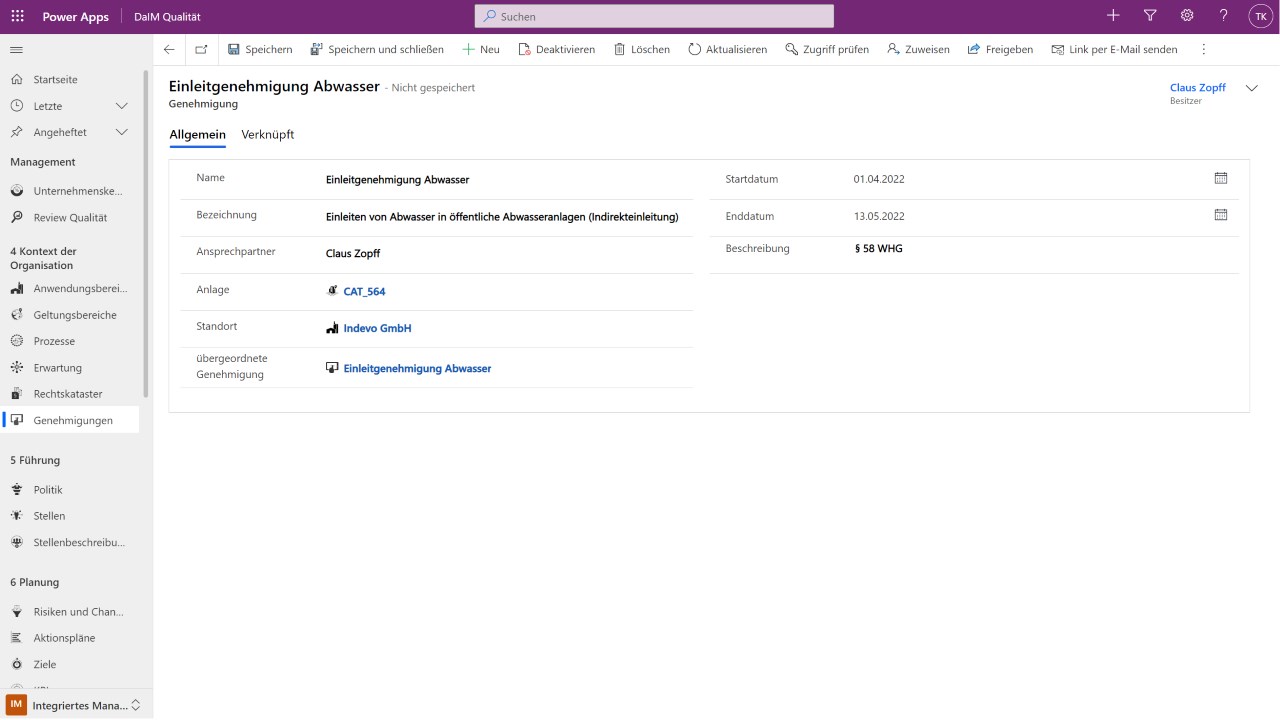Open the Indevo GmbH Standort link
Image resolution: width=1280 pixels, height=720 pixels.
click(x=377, y=328)
